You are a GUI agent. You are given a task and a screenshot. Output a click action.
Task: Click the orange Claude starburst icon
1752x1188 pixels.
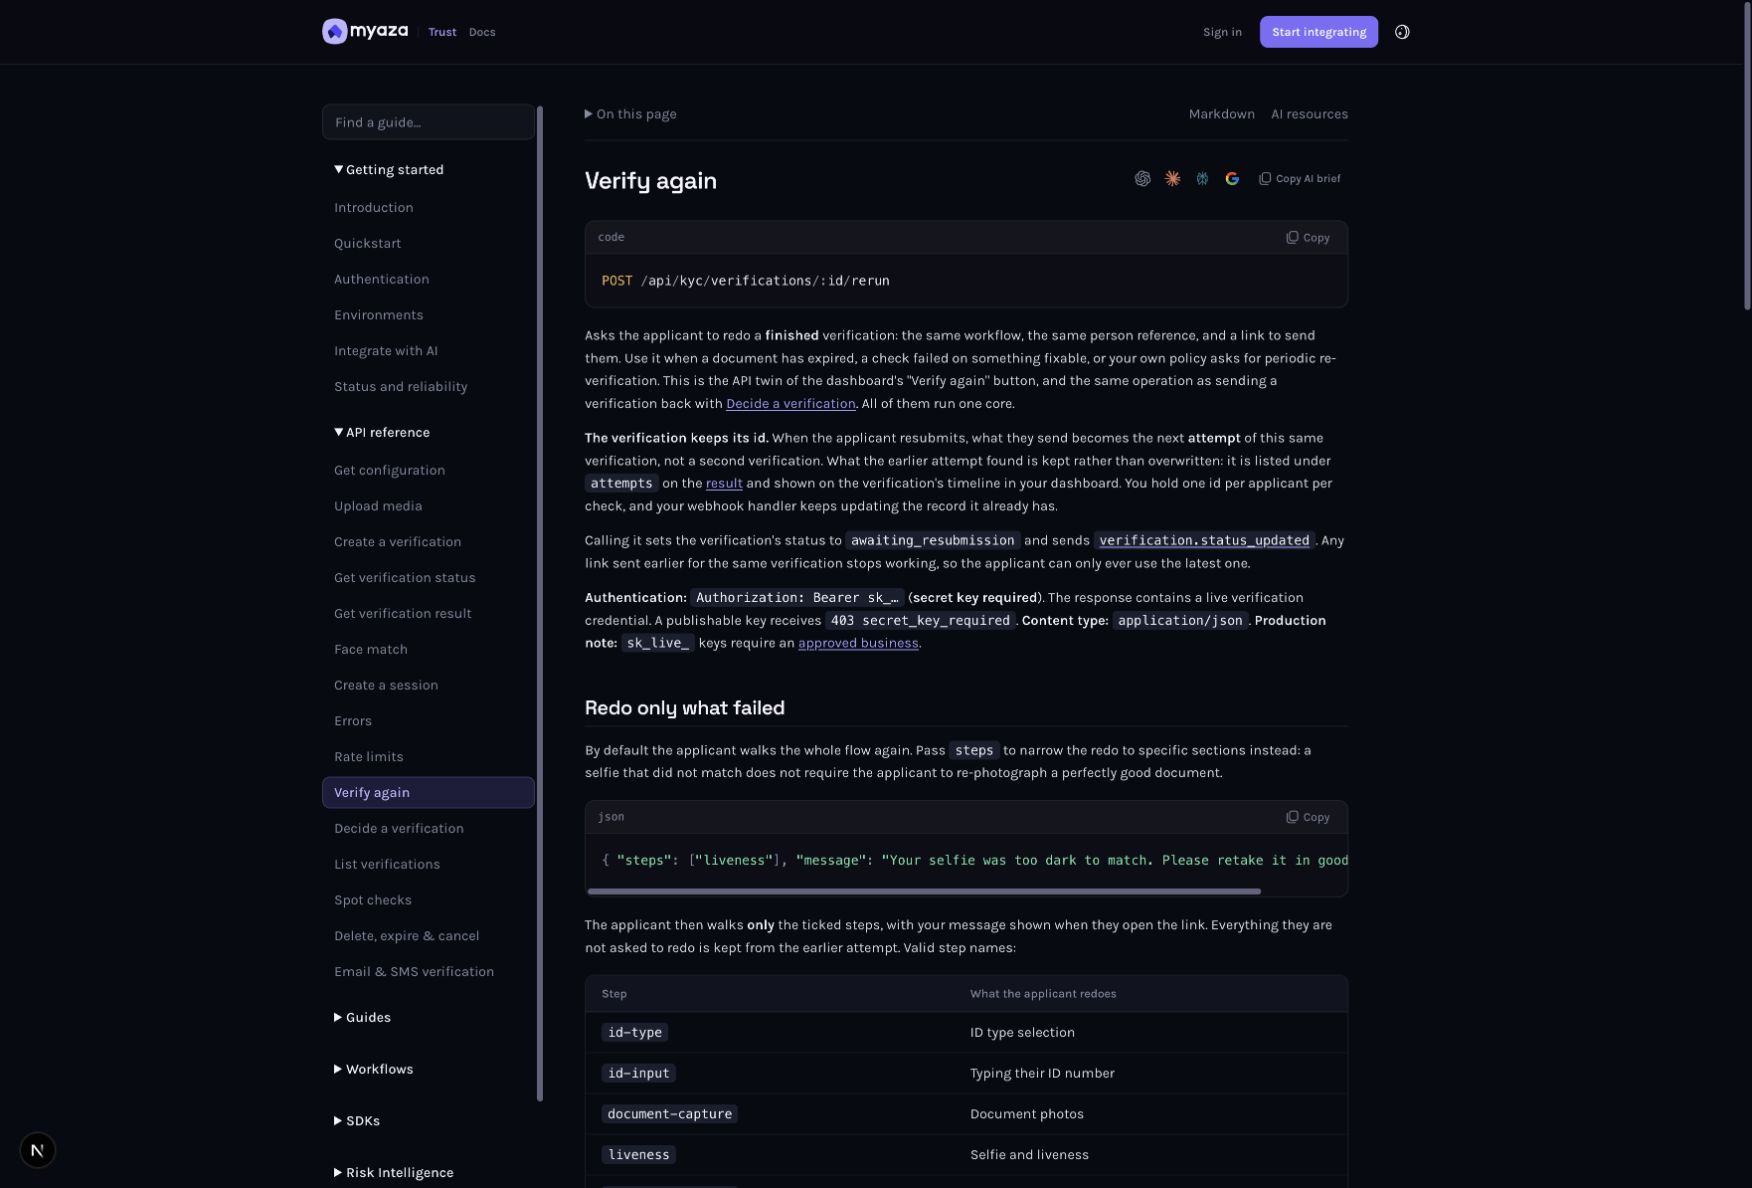pyautogui.click(x=1172, y=179)
